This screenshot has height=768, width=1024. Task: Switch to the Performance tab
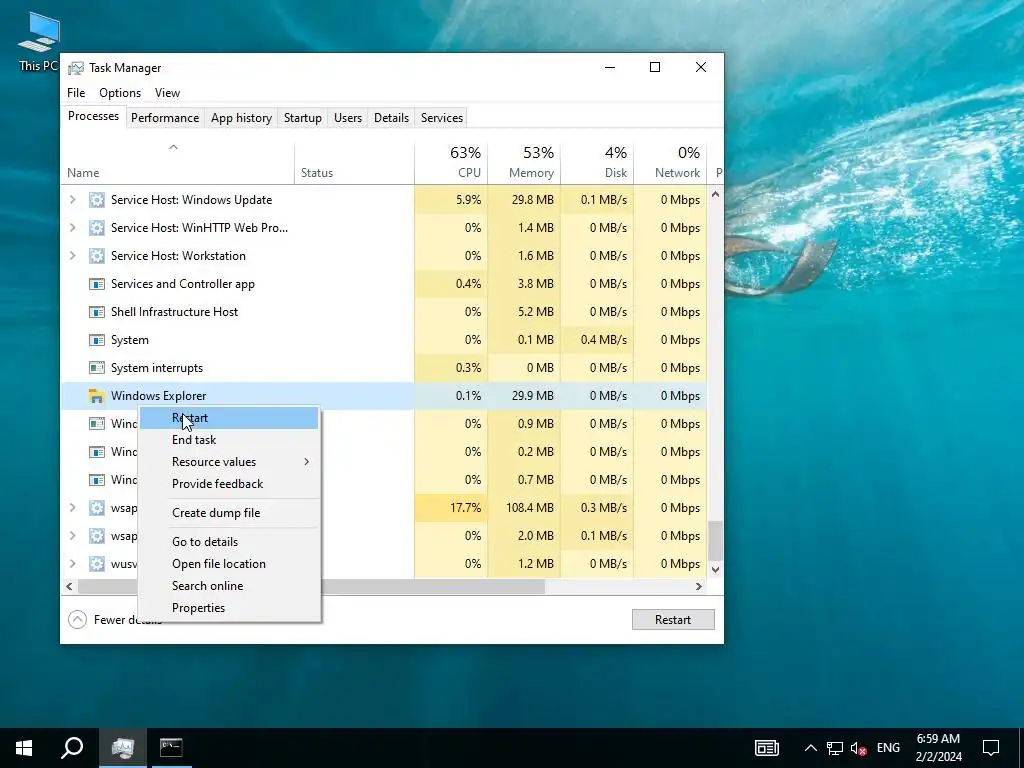(165, 118)
